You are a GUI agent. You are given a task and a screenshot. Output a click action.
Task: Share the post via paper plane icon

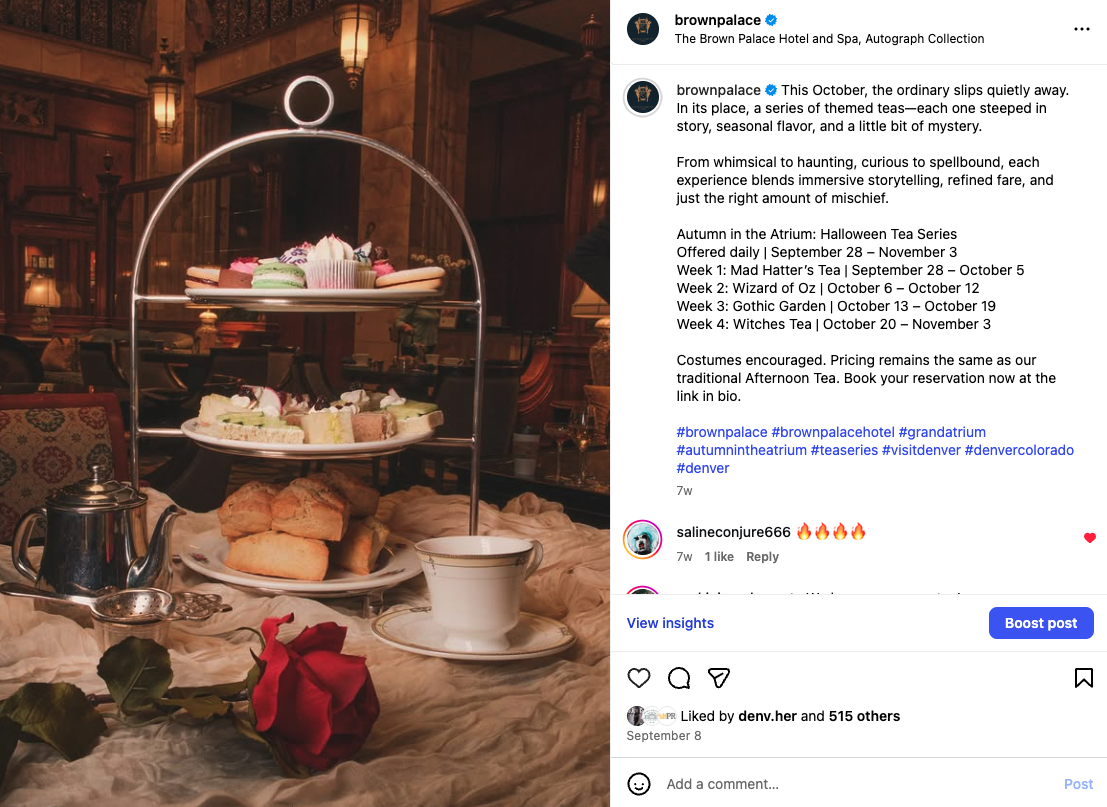click(x=719, y=678)
